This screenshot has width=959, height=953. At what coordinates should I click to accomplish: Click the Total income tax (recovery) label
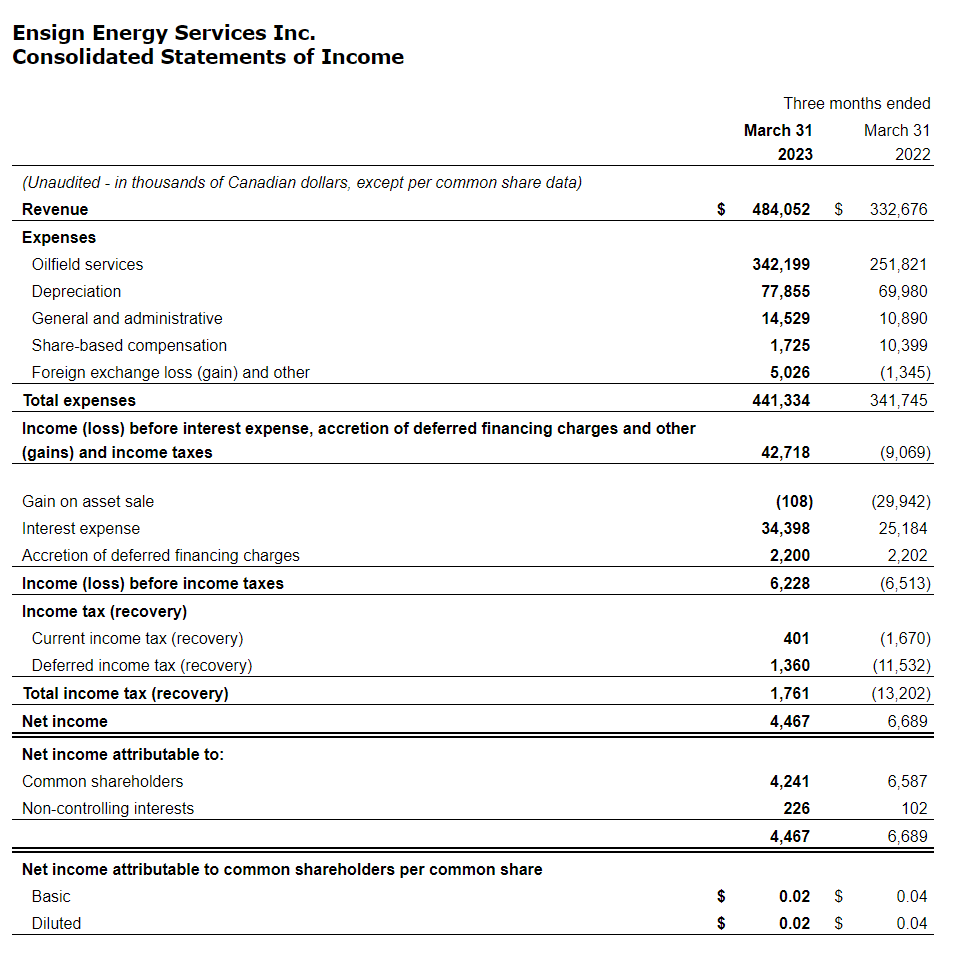click(x=125, y=694)
